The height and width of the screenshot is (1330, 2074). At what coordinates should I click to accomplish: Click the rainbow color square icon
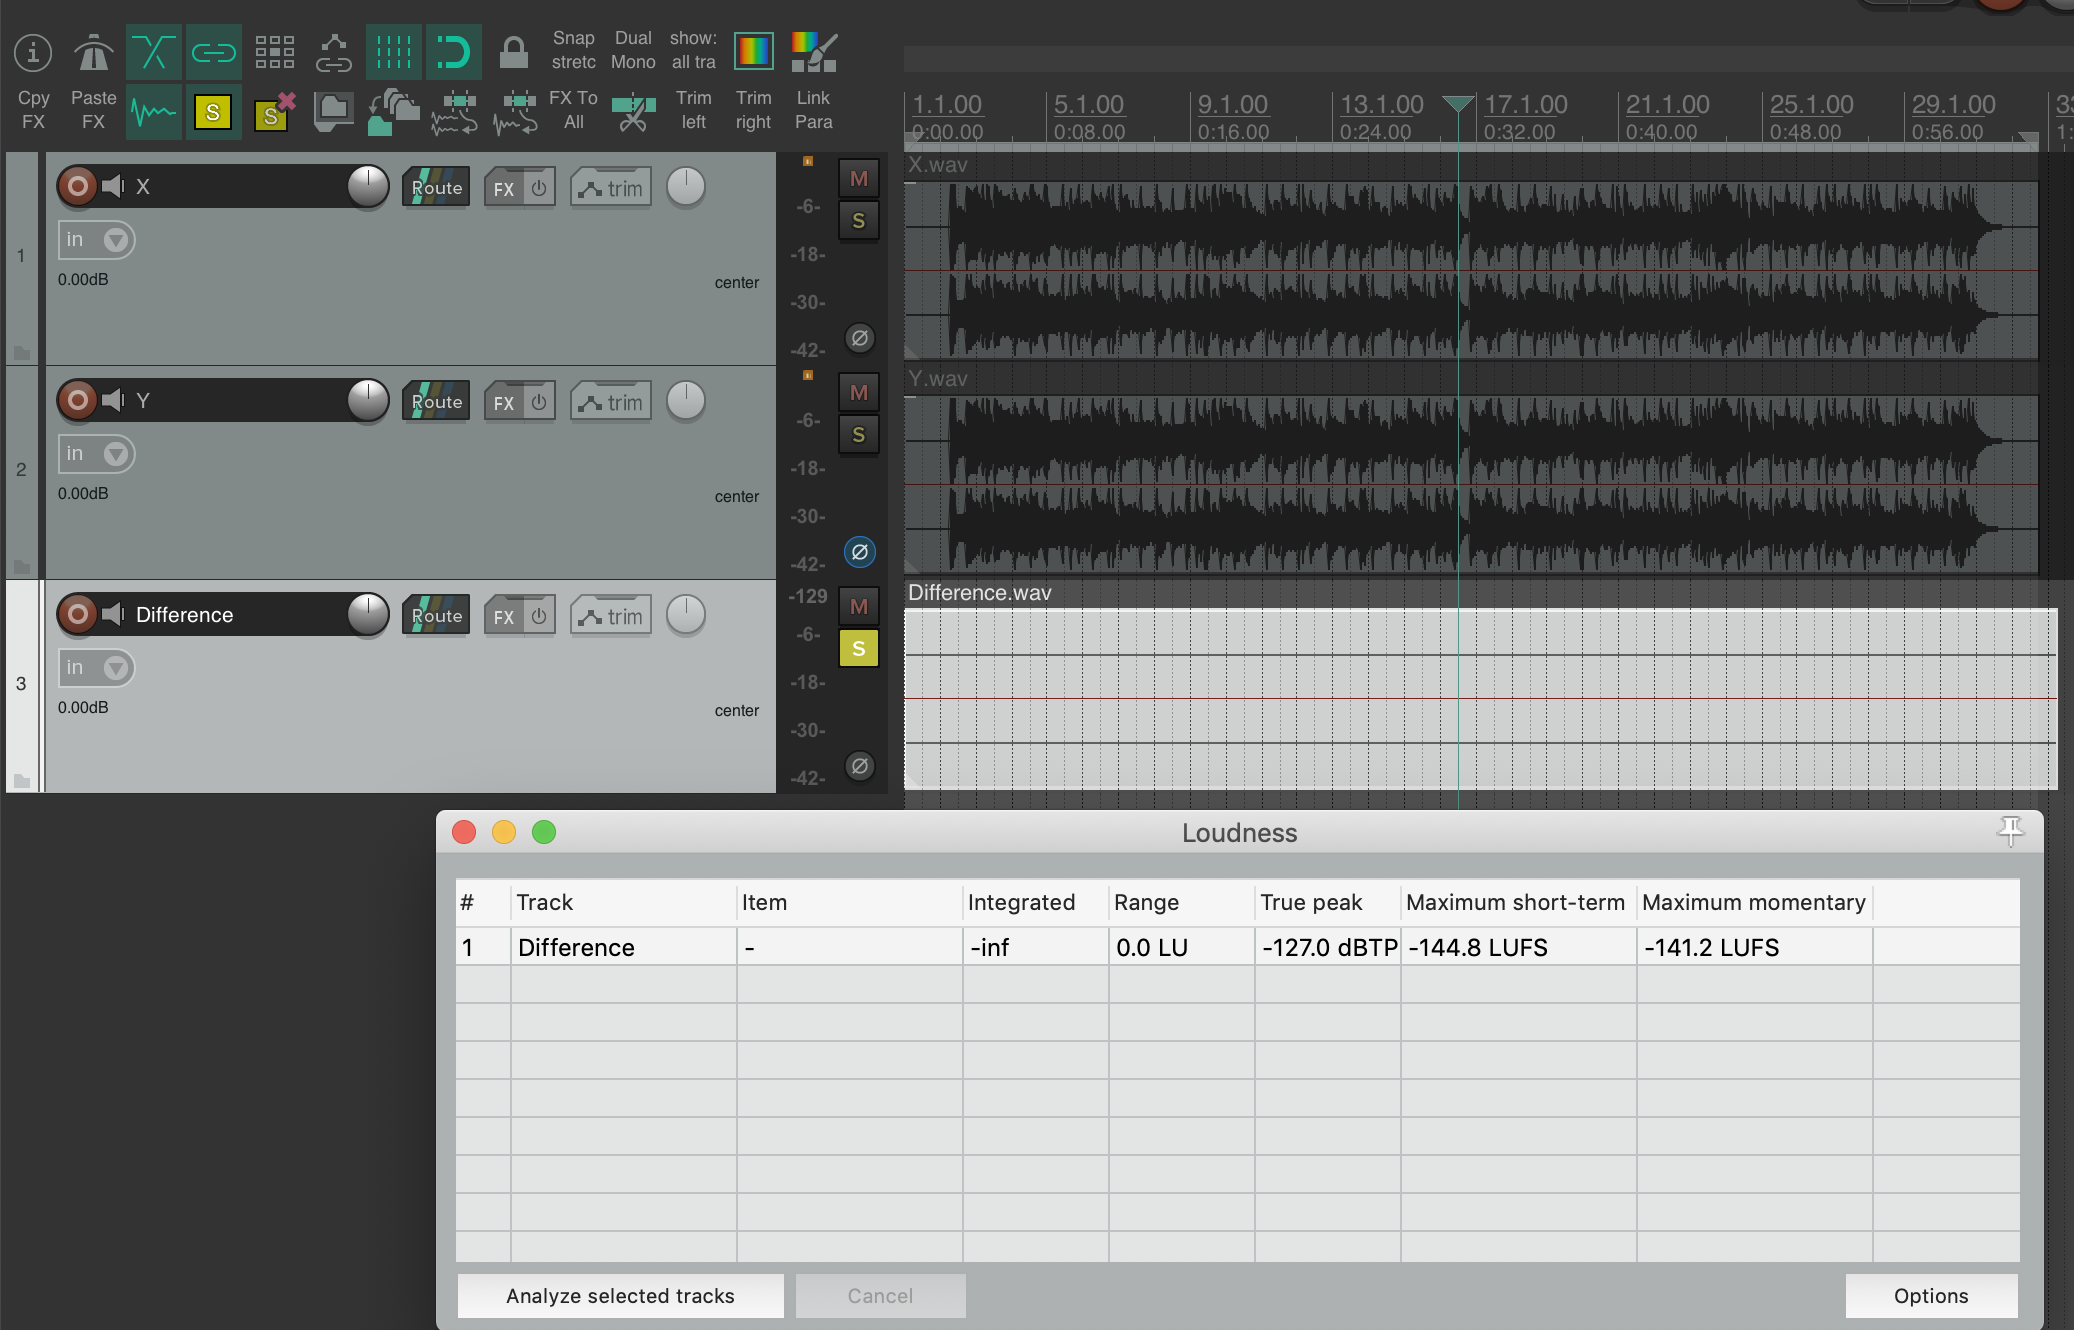click(x=753, y=51)
